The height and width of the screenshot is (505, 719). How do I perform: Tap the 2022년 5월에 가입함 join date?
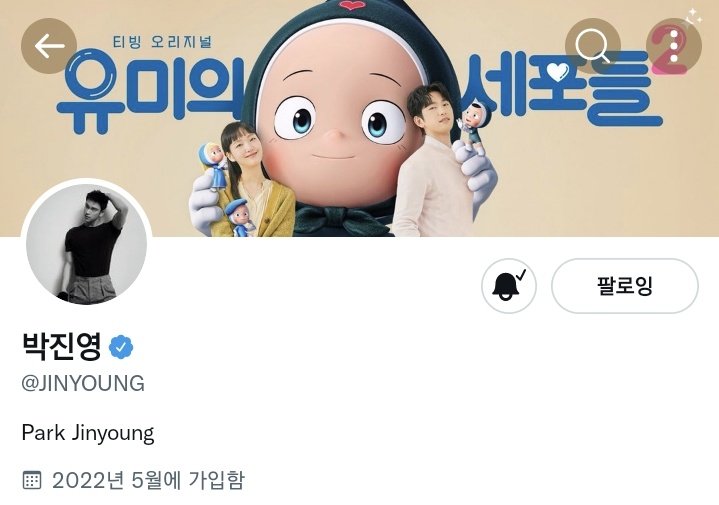pyautogui.click(x=148, y=480)
